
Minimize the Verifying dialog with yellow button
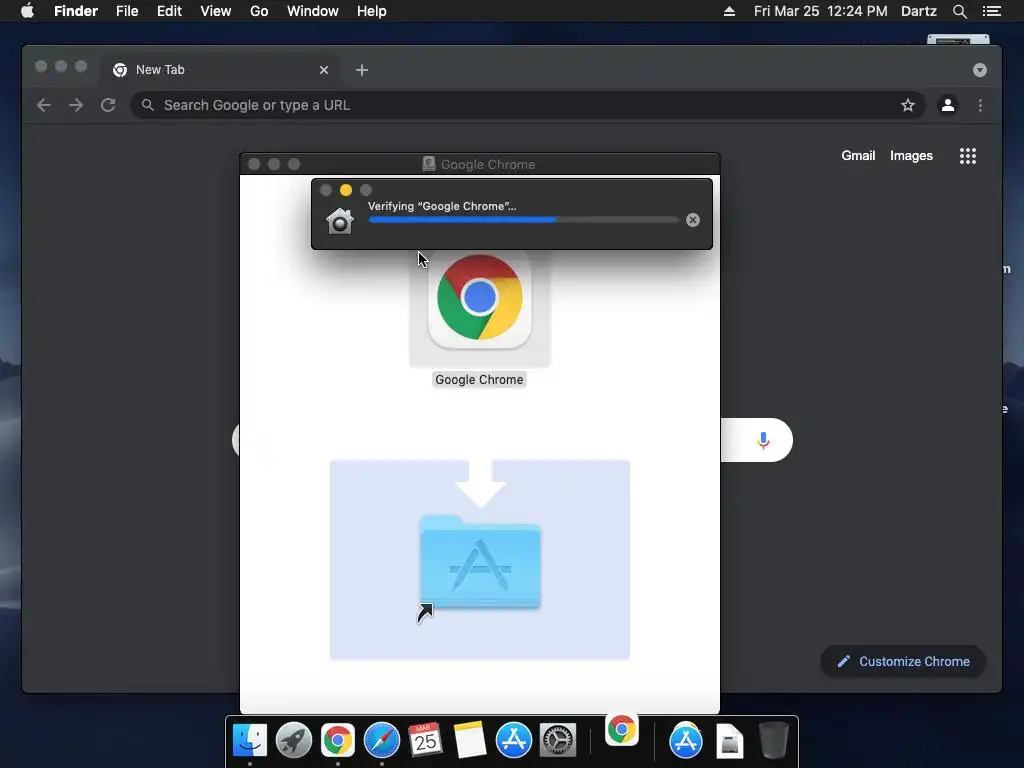346,190
